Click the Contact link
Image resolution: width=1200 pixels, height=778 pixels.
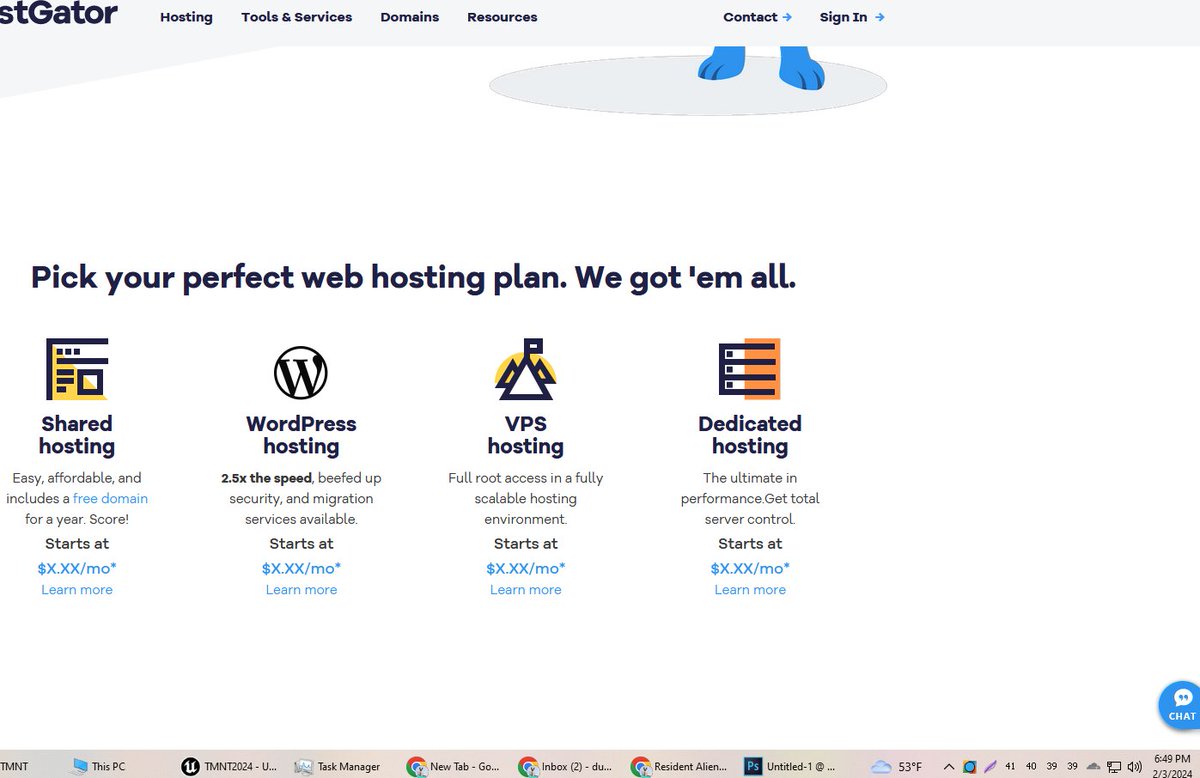(x=757, y=17)
